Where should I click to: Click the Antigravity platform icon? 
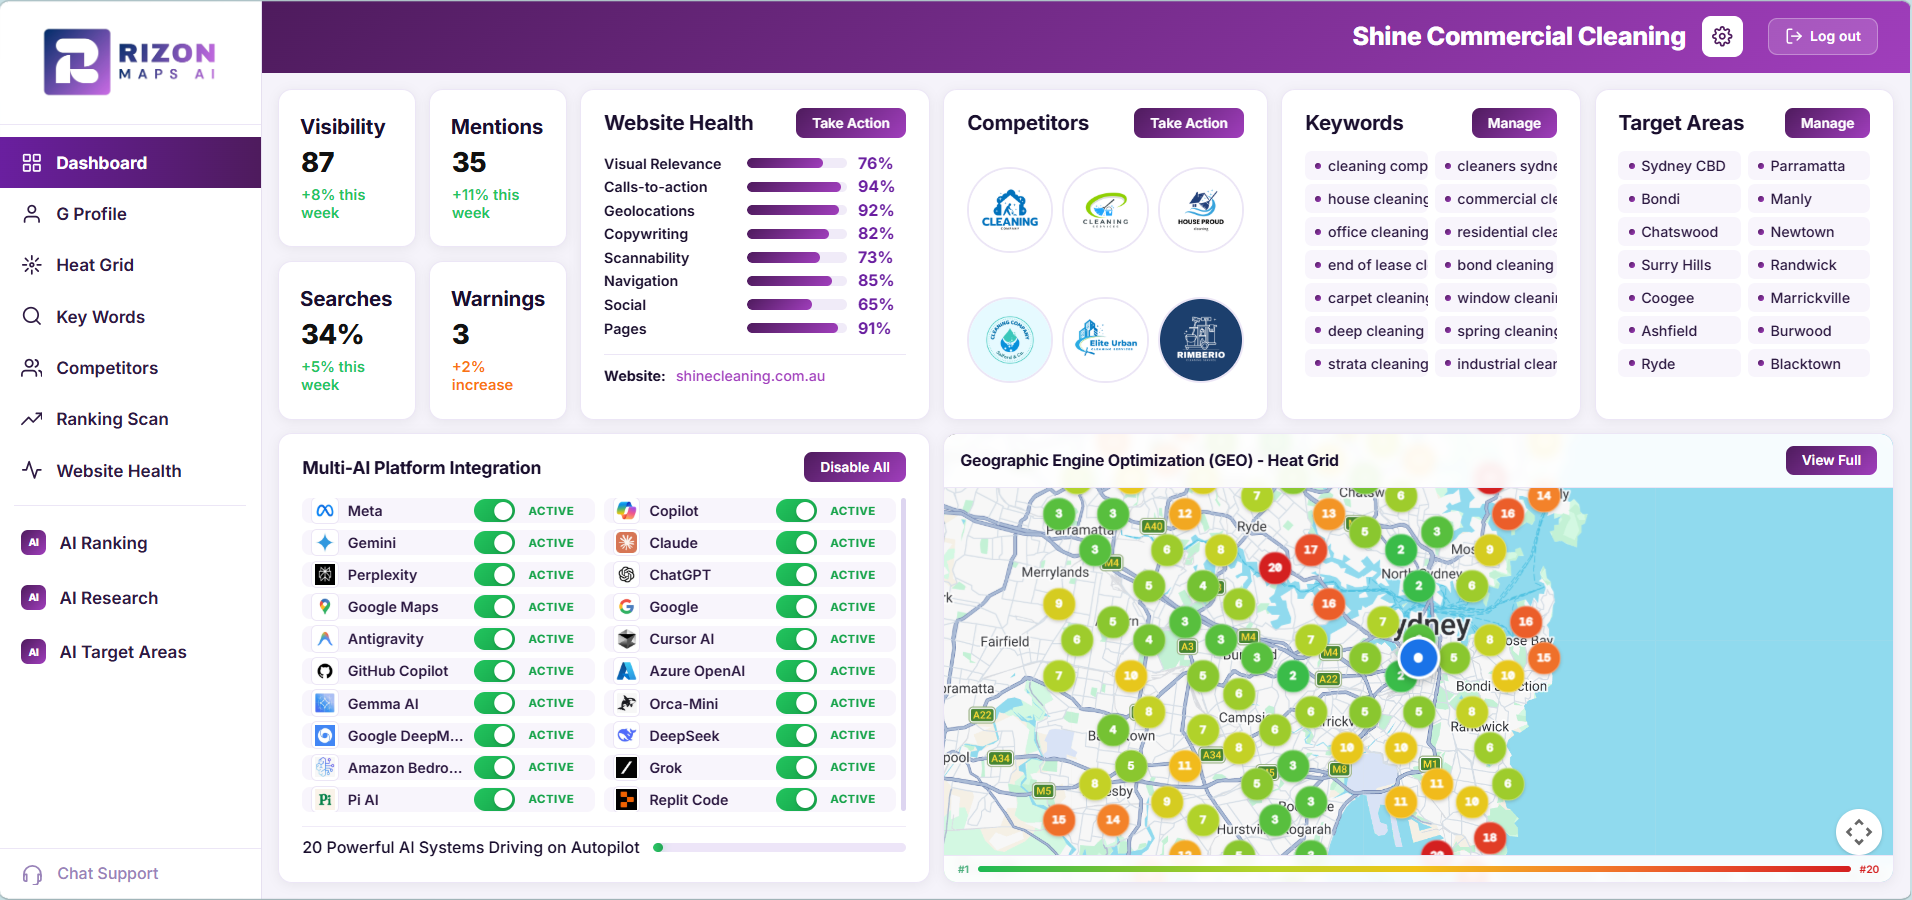point(325,639)
